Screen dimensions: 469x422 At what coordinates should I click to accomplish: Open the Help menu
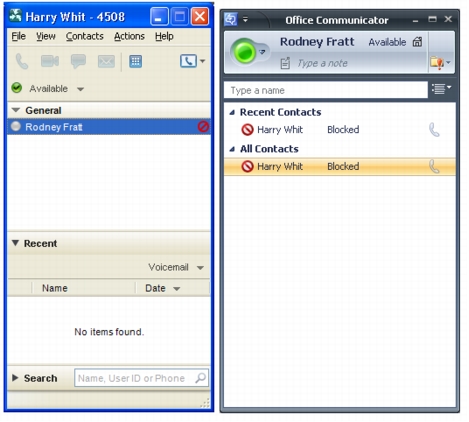pos(164,36)
